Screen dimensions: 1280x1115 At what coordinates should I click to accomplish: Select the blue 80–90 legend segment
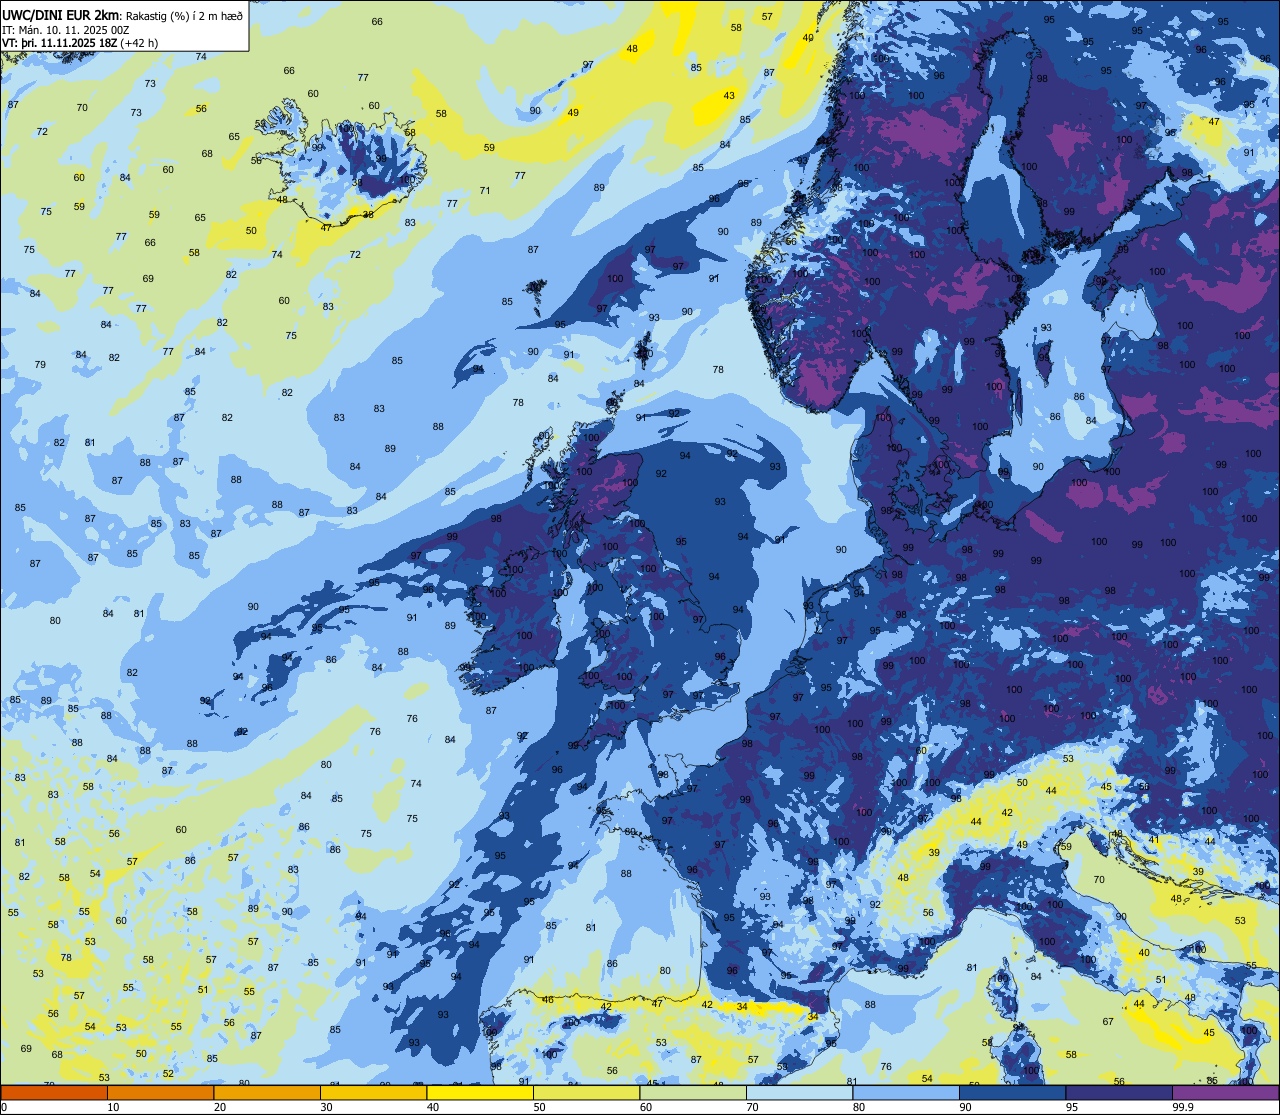pyautogui.click(x=906, y=1093)
